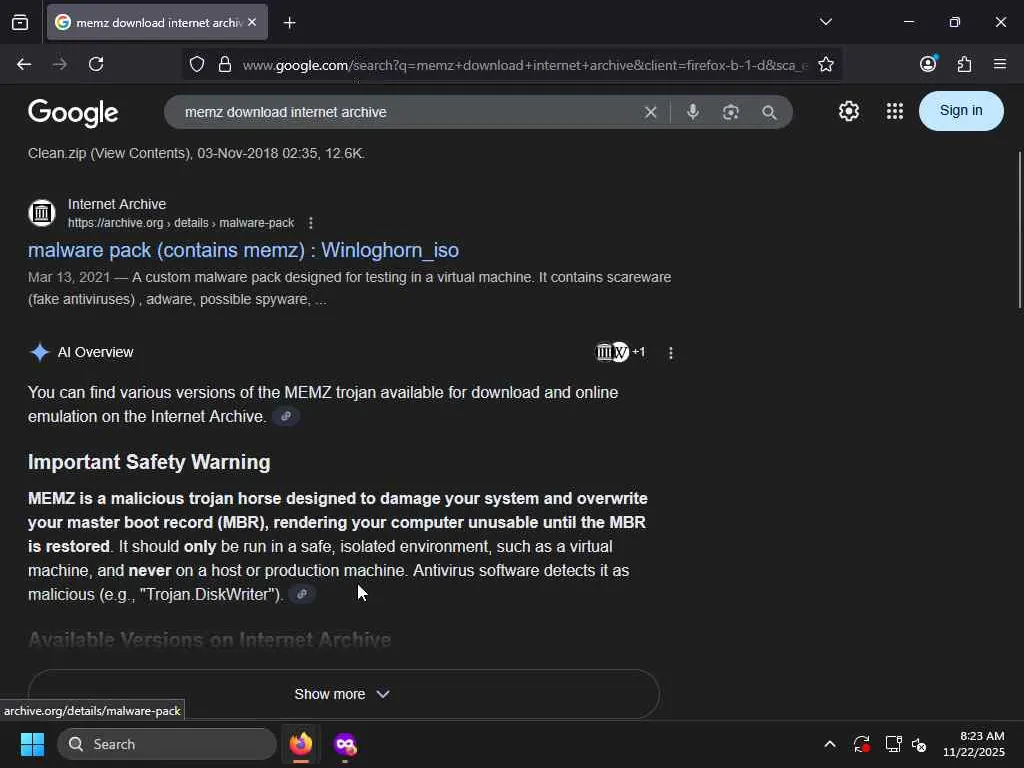Open the Google apps grid
The image size is (1024, 768).
[x=895, y=111]
